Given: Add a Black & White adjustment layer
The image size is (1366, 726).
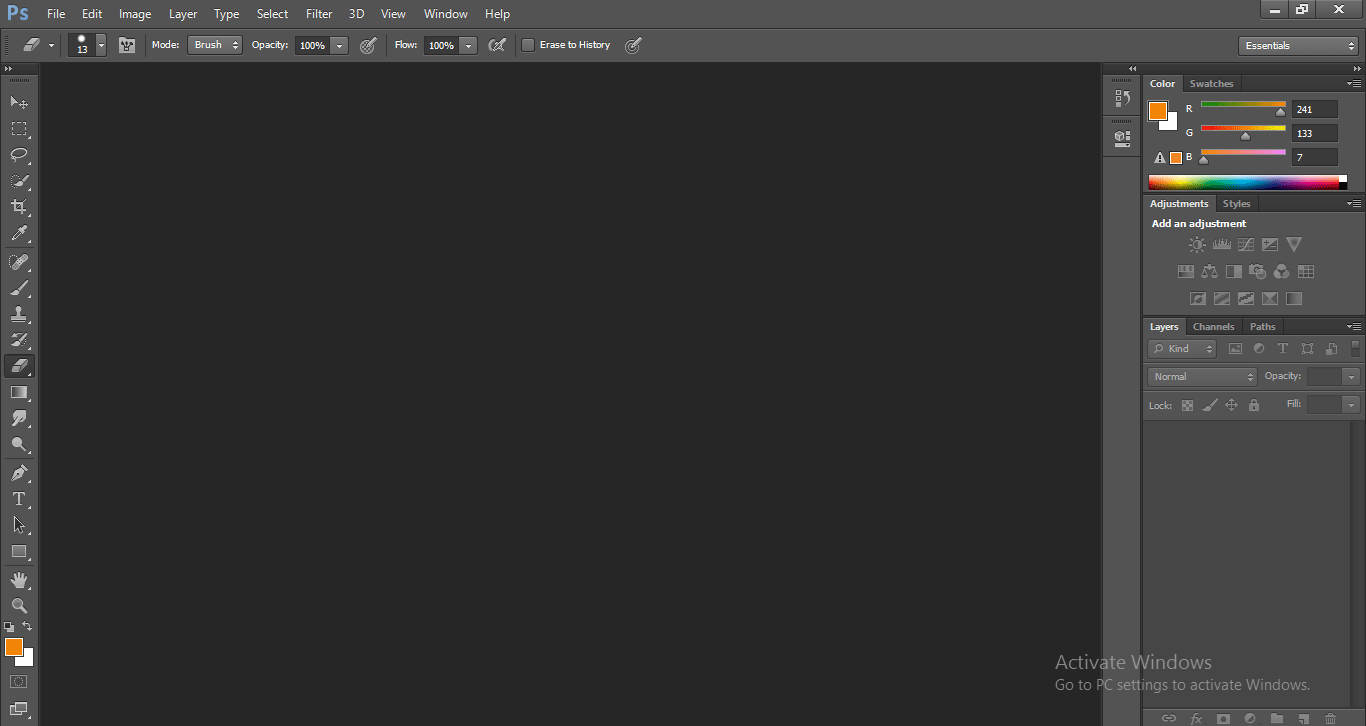Looking at the screenshot, I should [1233, 270].
